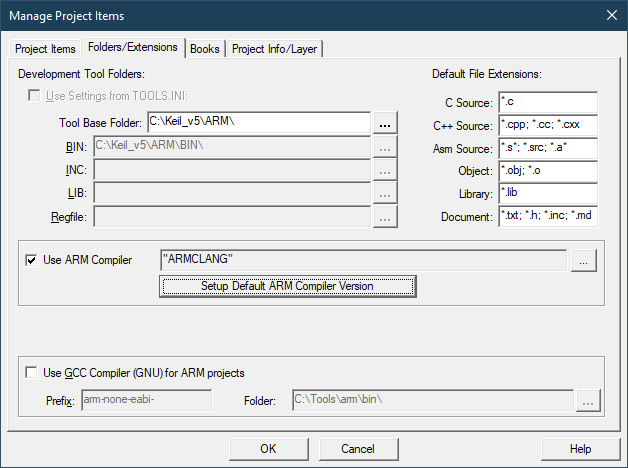628x468 pixels.
Task: Open Help for this dialog
Action: point(580,449)
